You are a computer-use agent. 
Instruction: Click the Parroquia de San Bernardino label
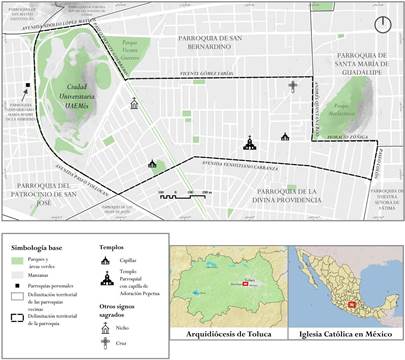tap(210, 42)
